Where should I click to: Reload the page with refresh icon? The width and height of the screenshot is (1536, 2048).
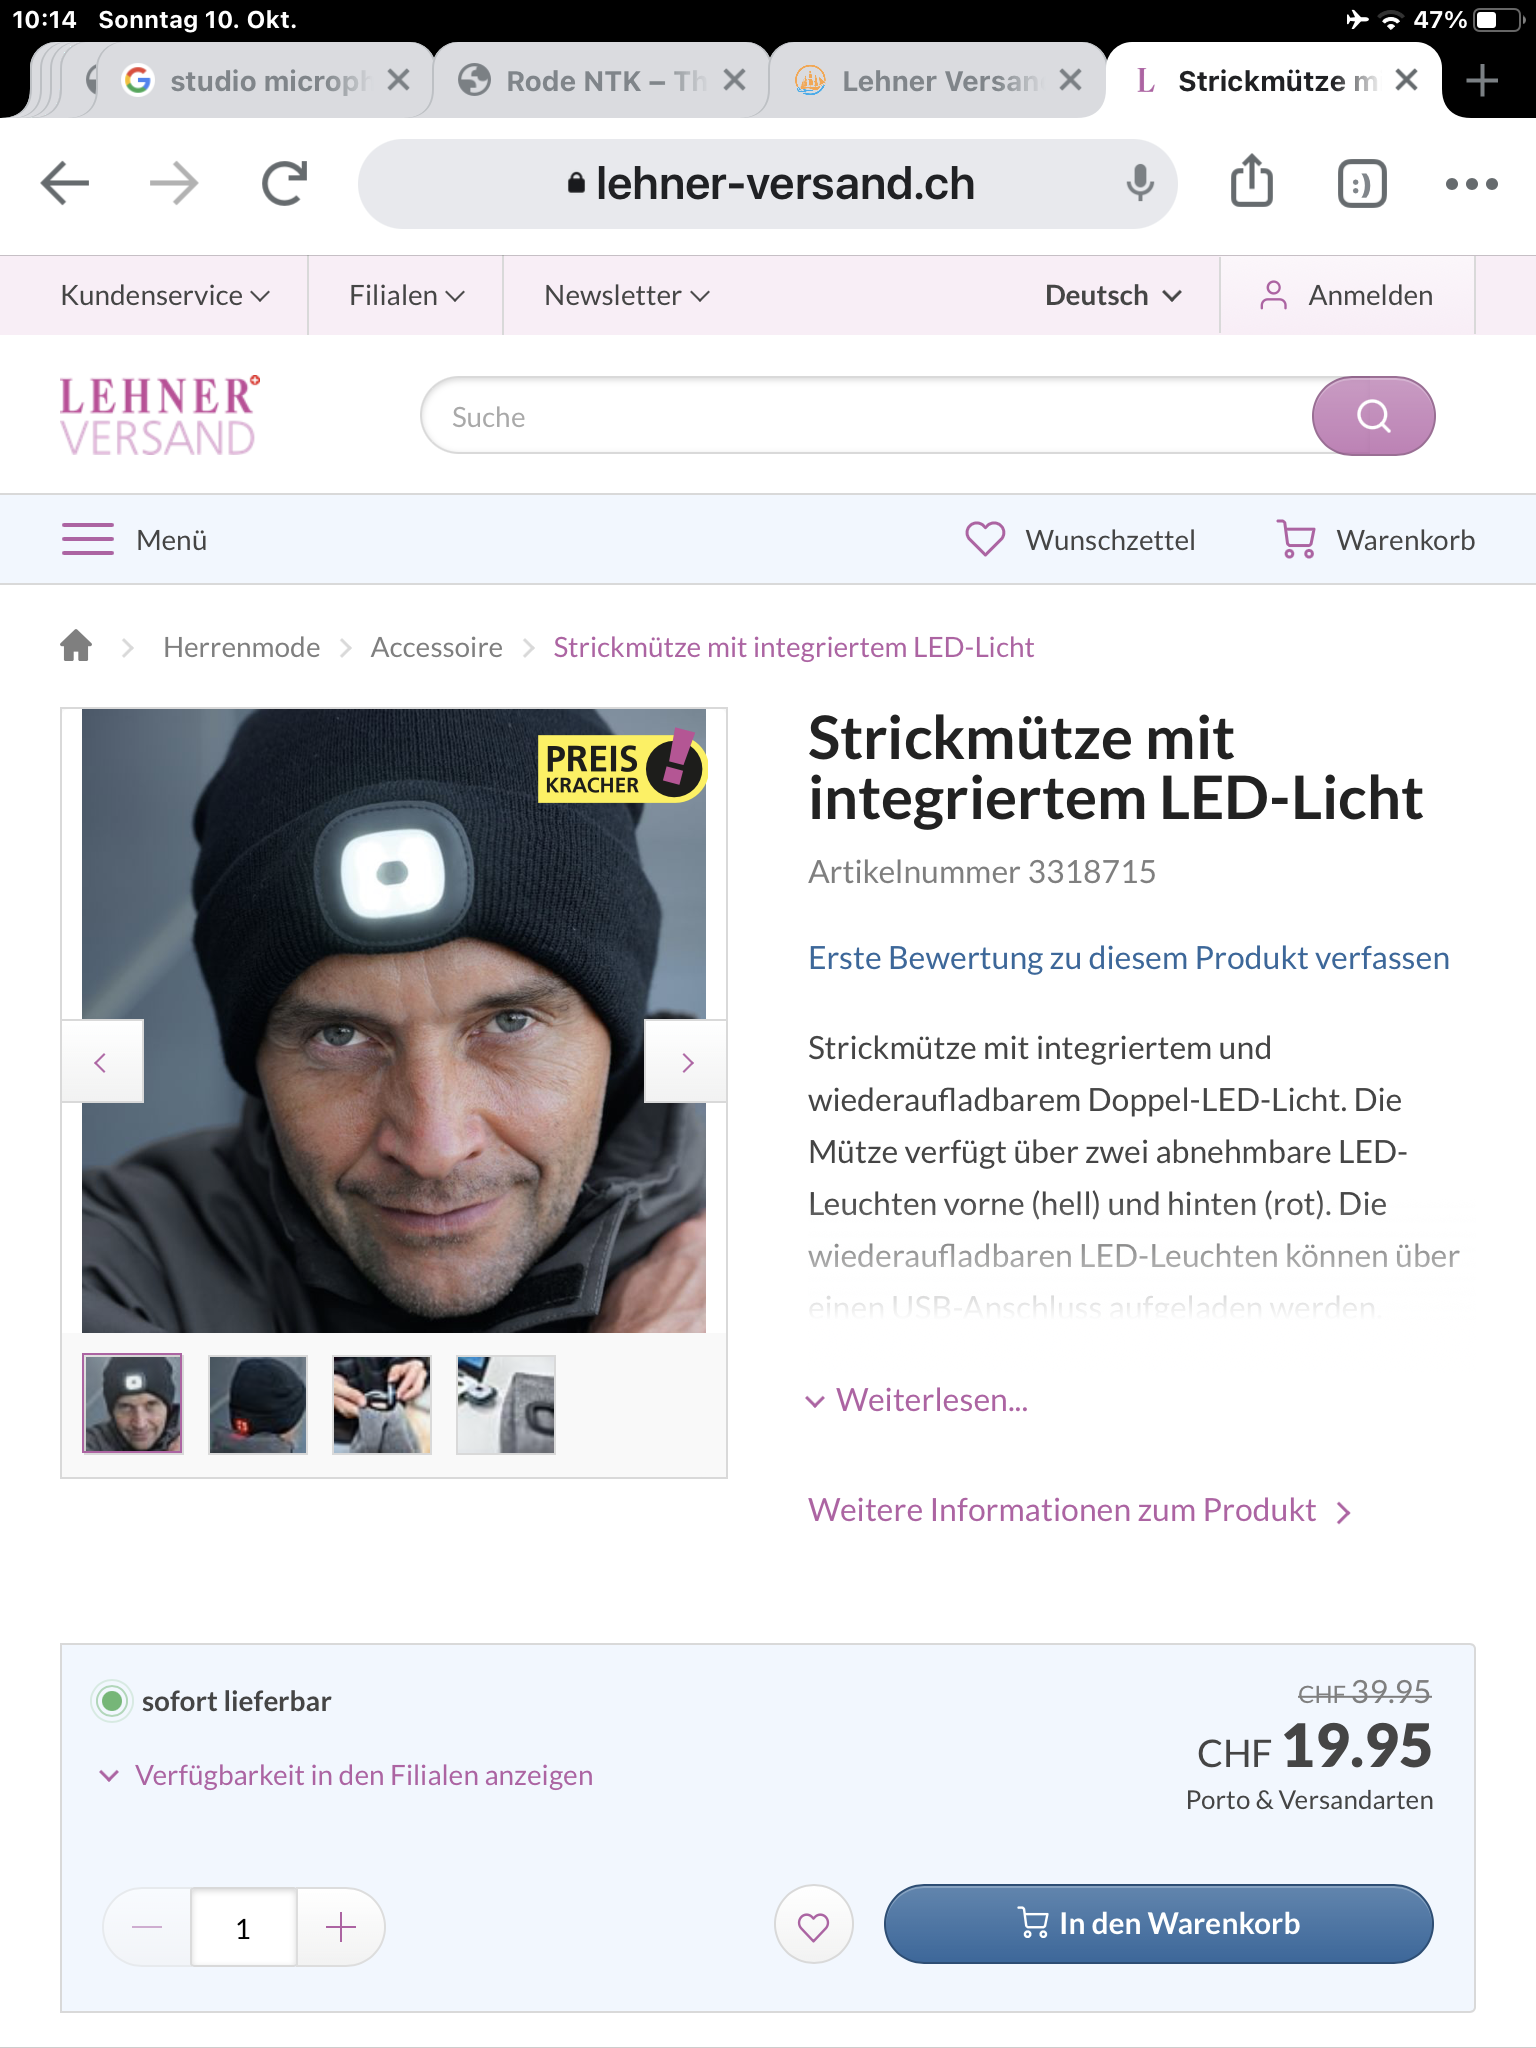click(284, 184)
